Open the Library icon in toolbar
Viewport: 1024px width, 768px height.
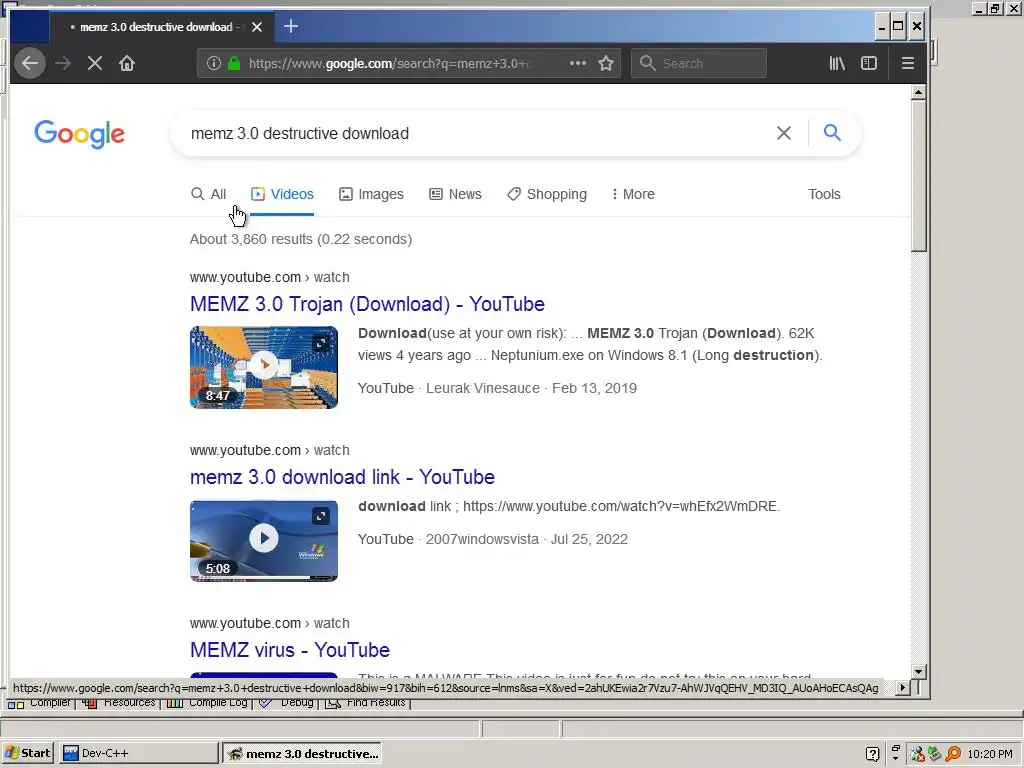pyautogui.click(x=837, y=63)
